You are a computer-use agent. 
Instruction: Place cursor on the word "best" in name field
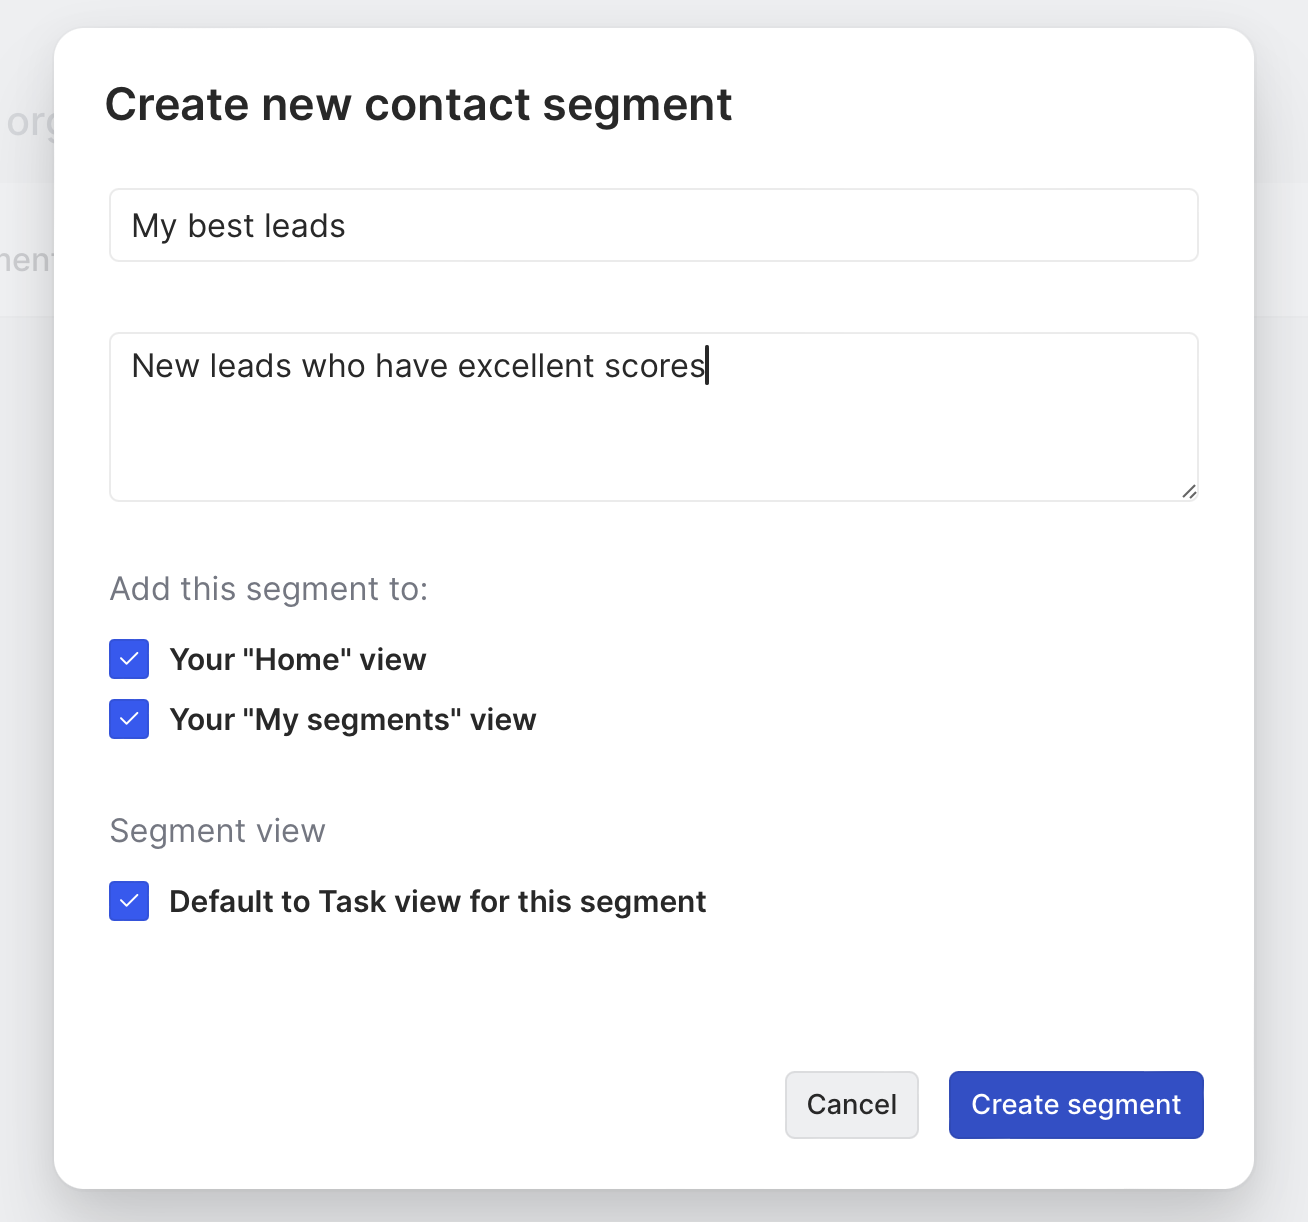[221, 227]
